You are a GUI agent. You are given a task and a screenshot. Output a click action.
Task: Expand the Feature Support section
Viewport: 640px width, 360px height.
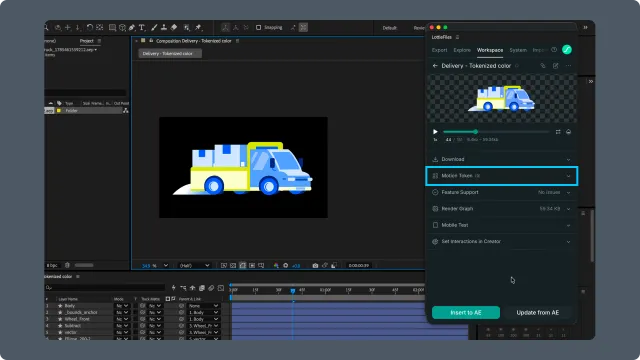(502, 192)
